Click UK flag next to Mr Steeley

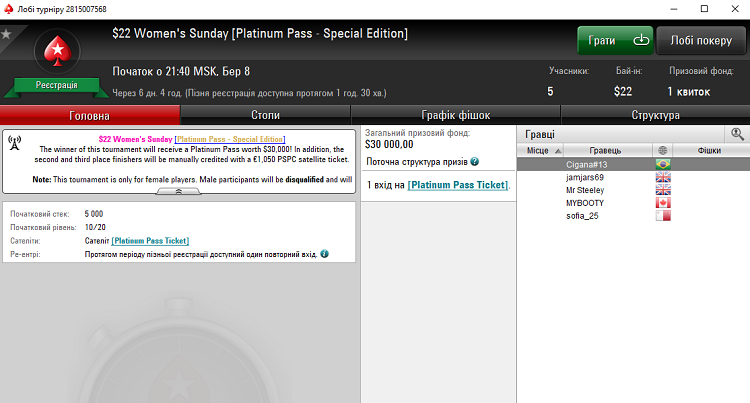click(663, 190)
